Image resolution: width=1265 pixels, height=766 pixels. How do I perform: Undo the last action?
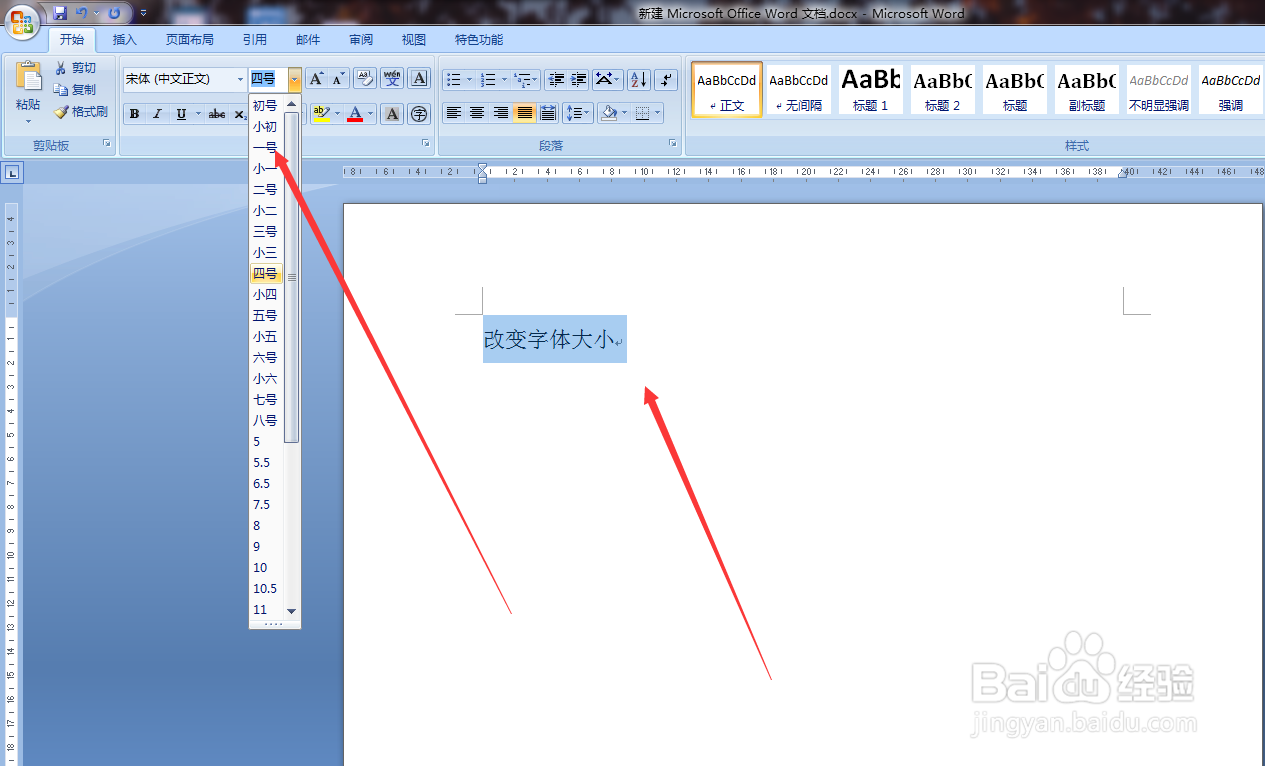pyautogui.click(x=82, y=13)
